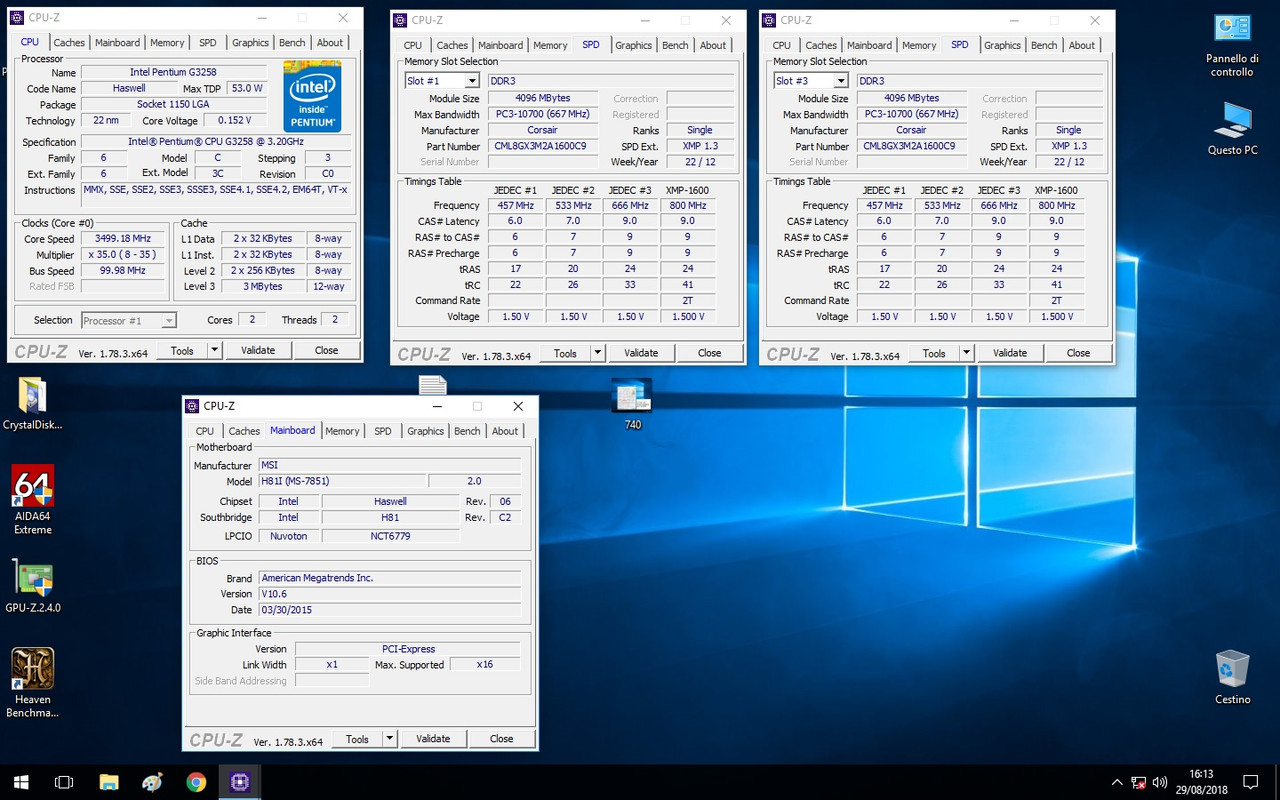Viewport: 1280px width, 800px height.
Task: Launch Google Chrome from taskbar
Action: click(x=196, y=782)
